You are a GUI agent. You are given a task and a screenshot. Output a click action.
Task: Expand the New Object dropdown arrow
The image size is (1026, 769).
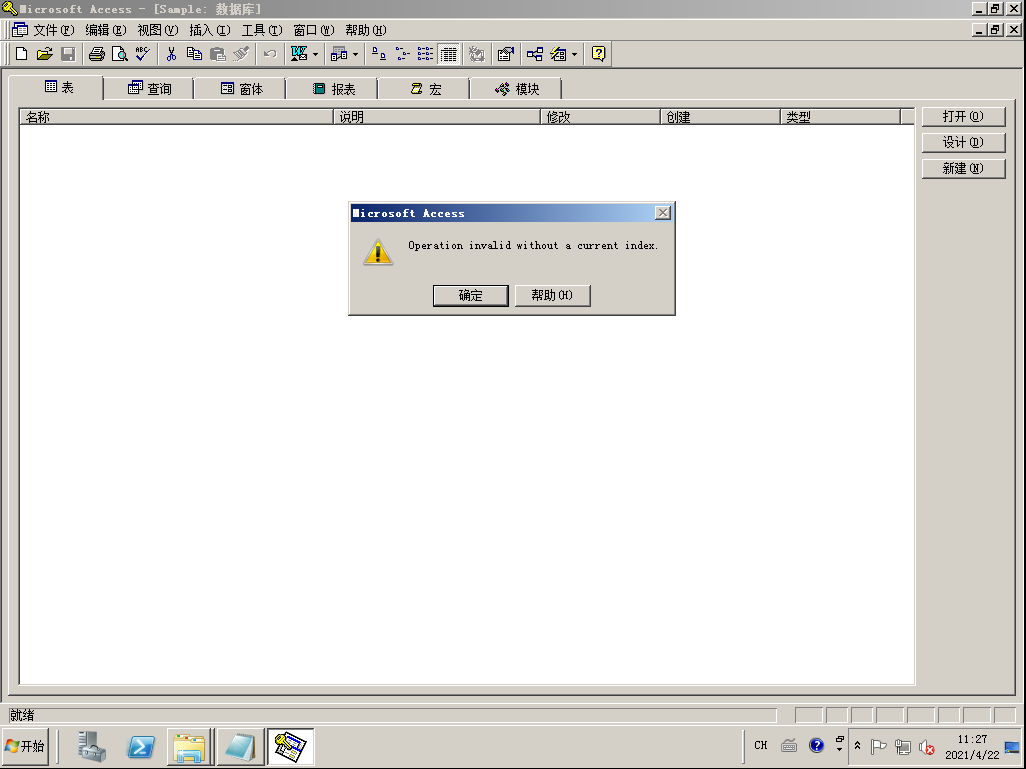(x=575, y=54)
